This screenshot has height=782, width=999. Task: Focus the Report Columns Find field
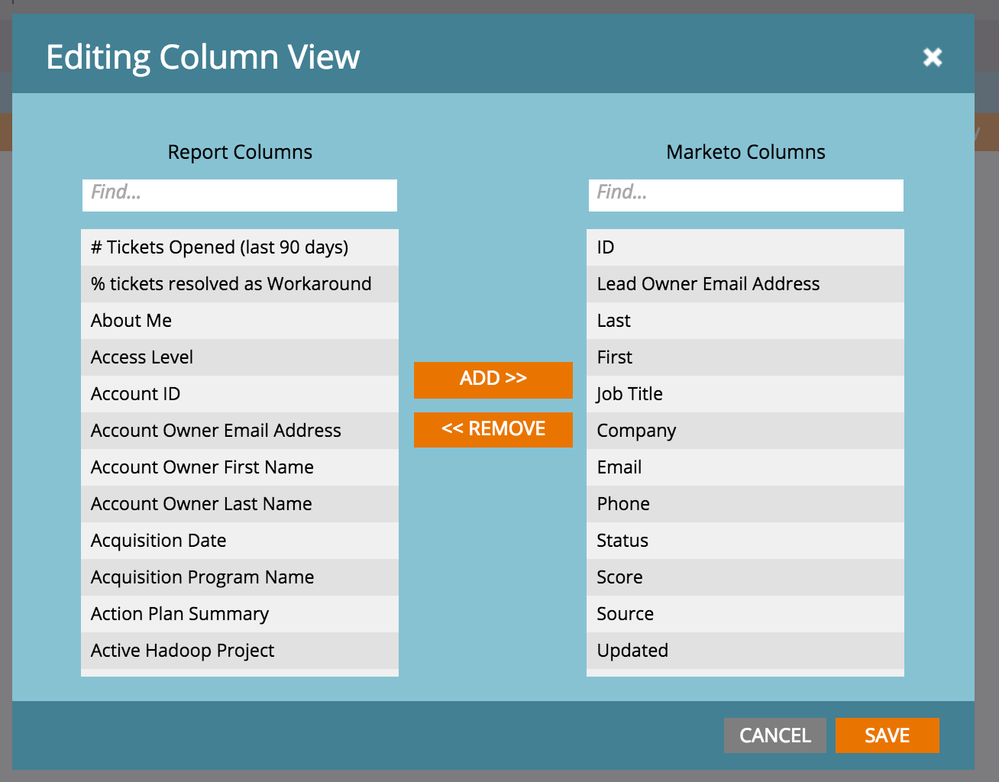click(240, 195)
